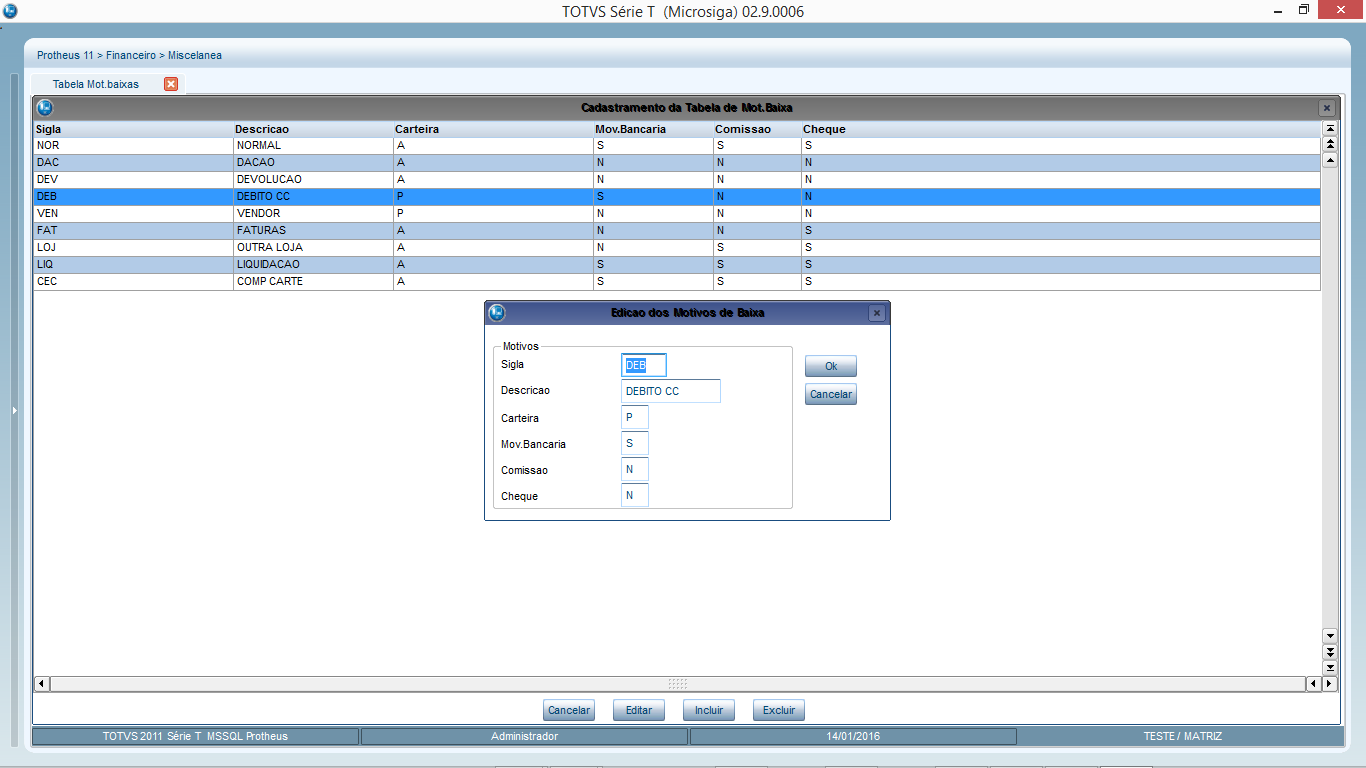Click TOTVS 2011 Série T MSSQL Protheus status entry

[195, 736]
